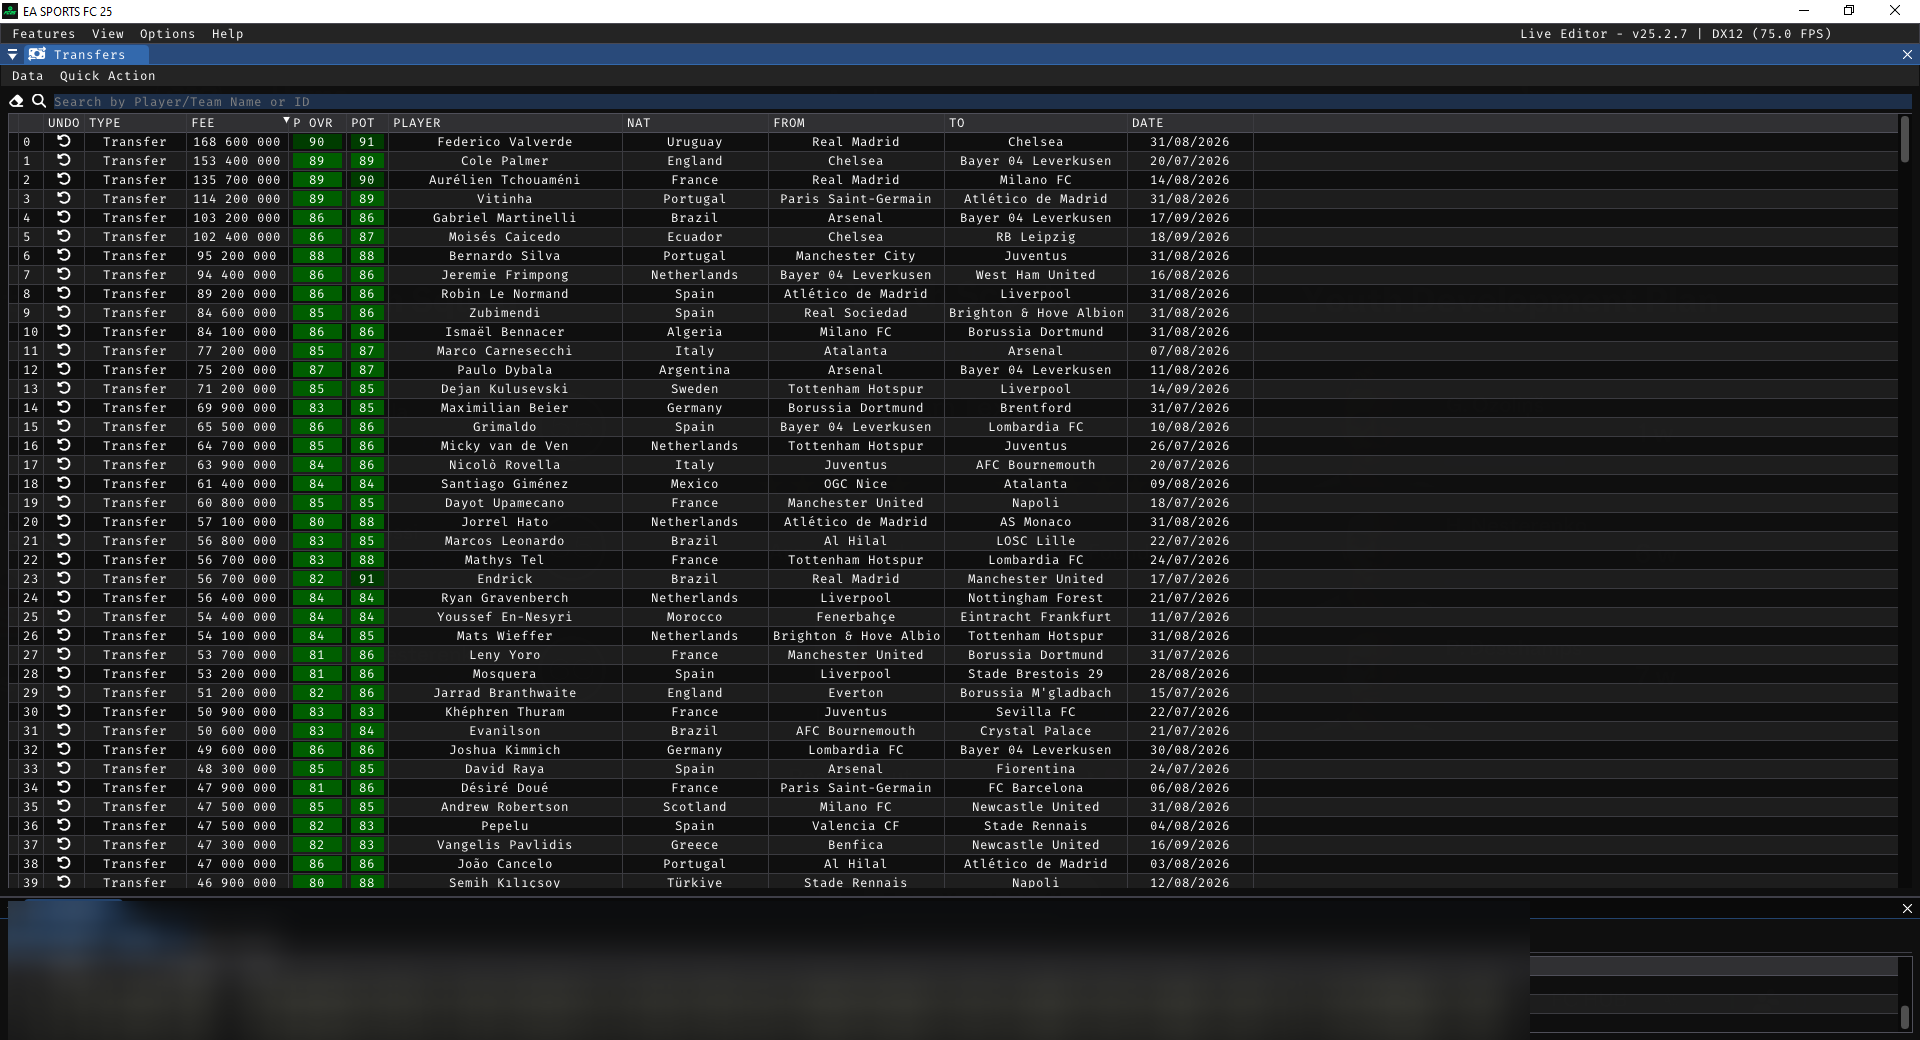Undo Federico Valverde's transfer
The image size is (1920, 1040).
coord(64,142)
